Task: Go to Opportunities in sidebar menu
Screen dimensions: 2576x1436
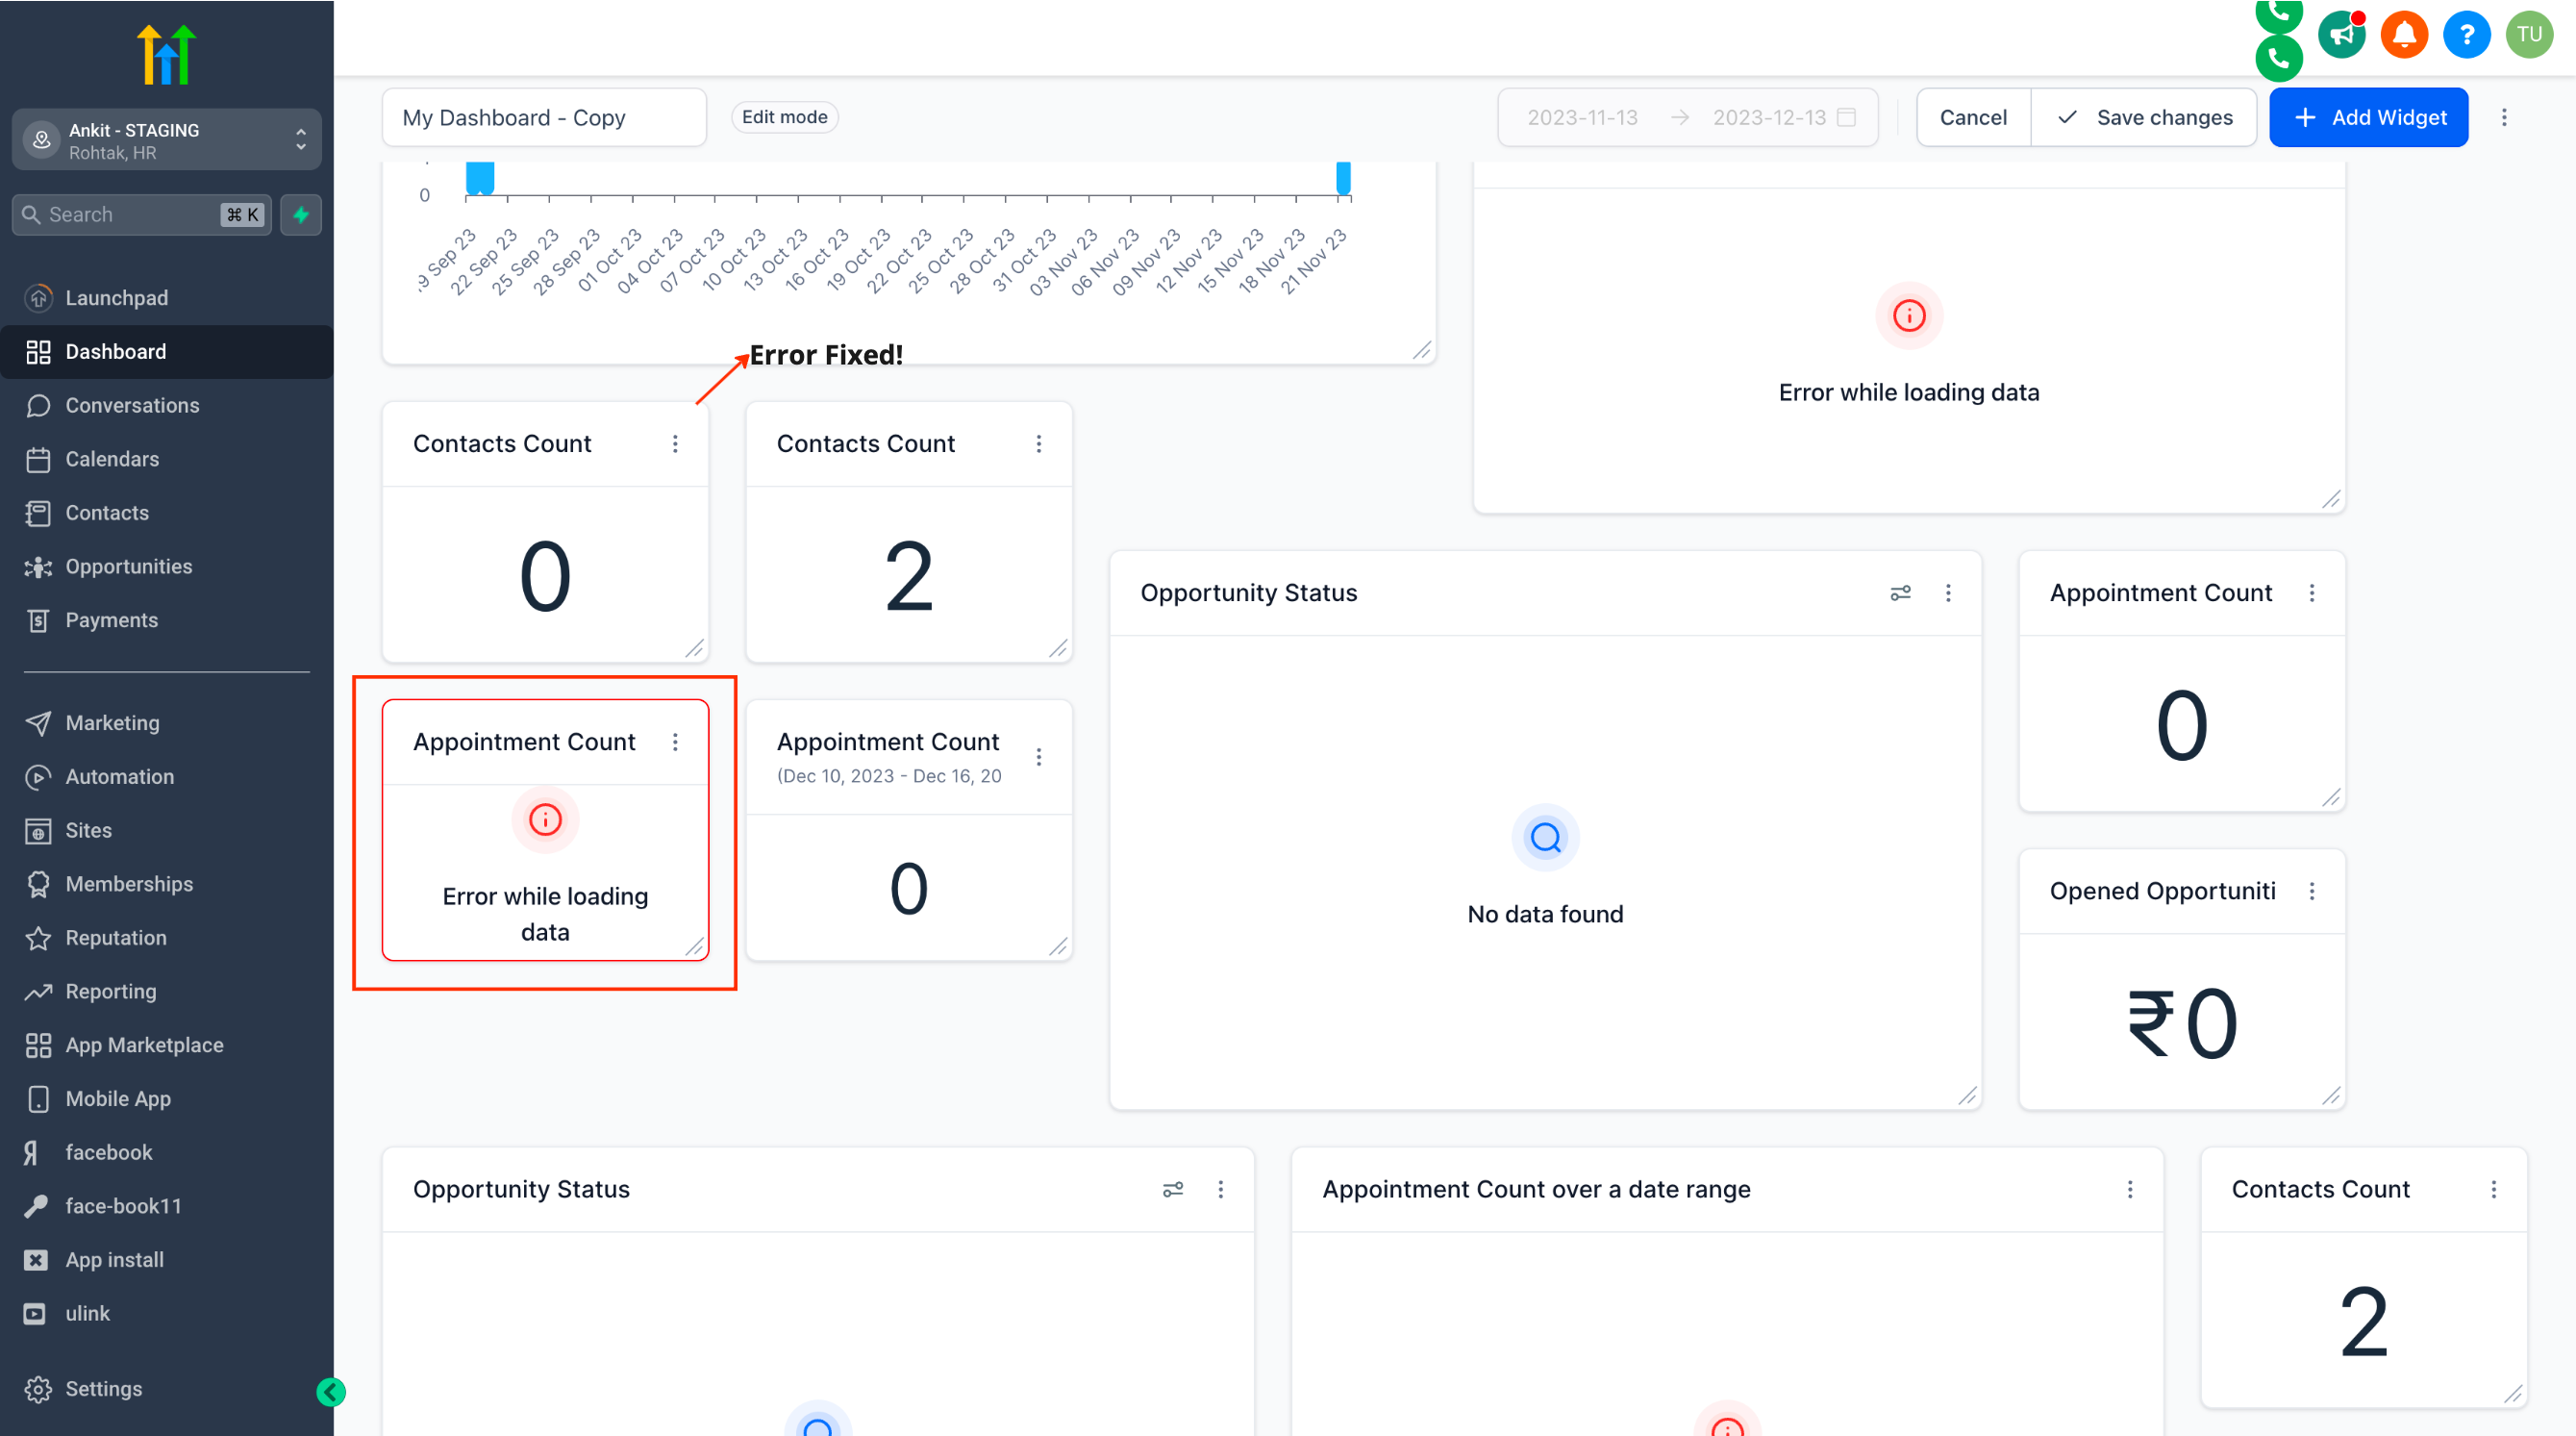Action: point(128,566)
